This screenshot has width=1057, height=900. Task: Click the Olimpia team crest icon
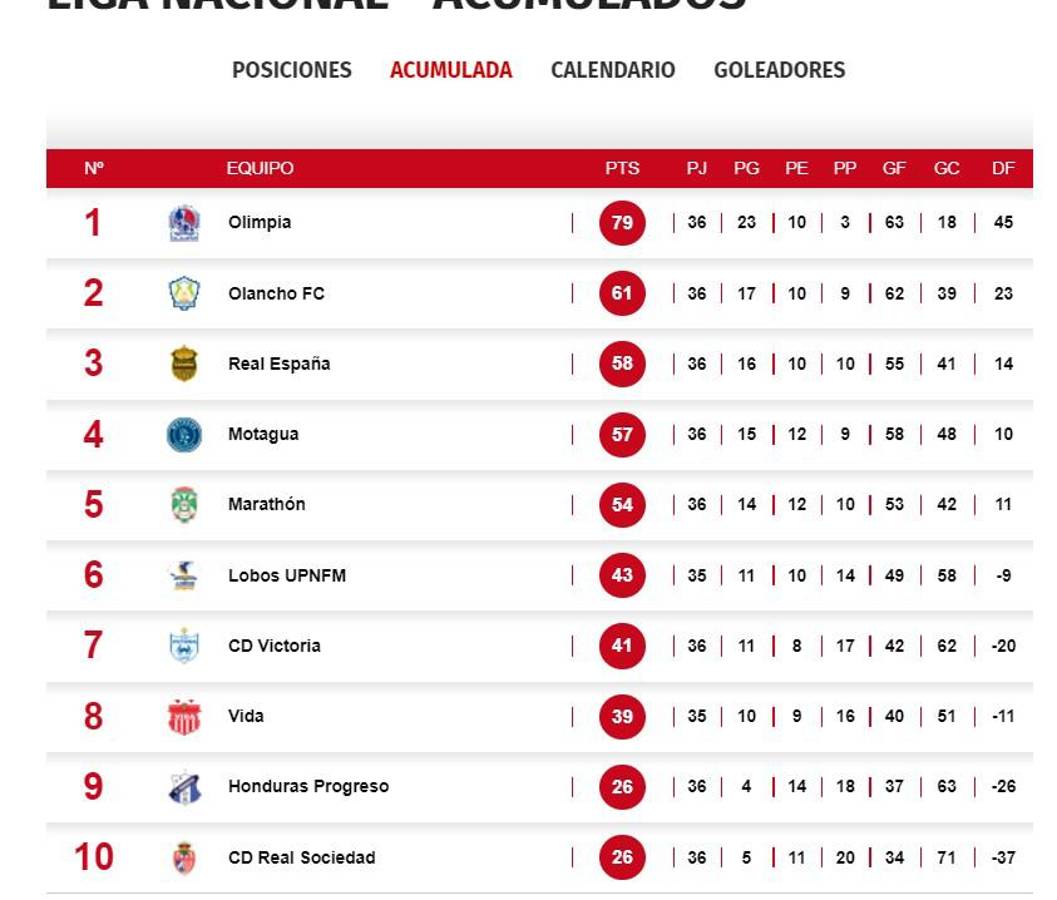tap(184, 223)
